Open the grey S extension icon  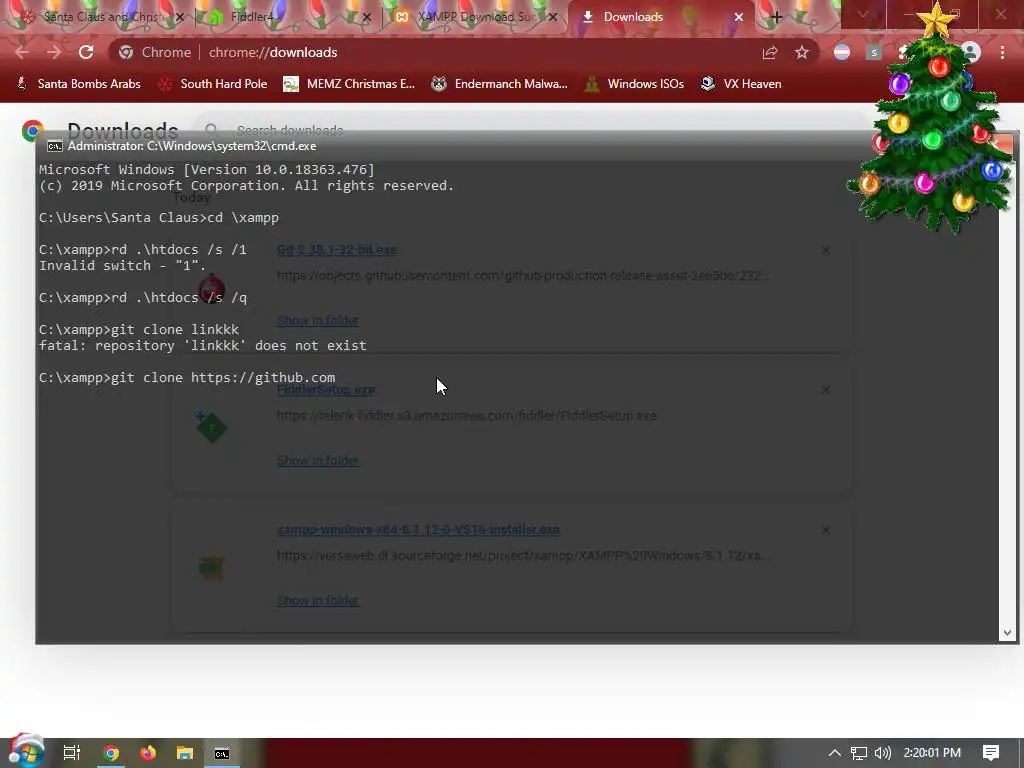(x=874, y=52)
